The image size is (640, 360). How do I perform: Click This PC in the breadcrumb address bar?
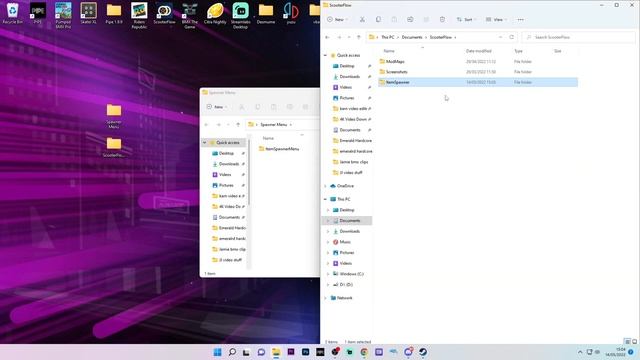[x=388, y=37]
